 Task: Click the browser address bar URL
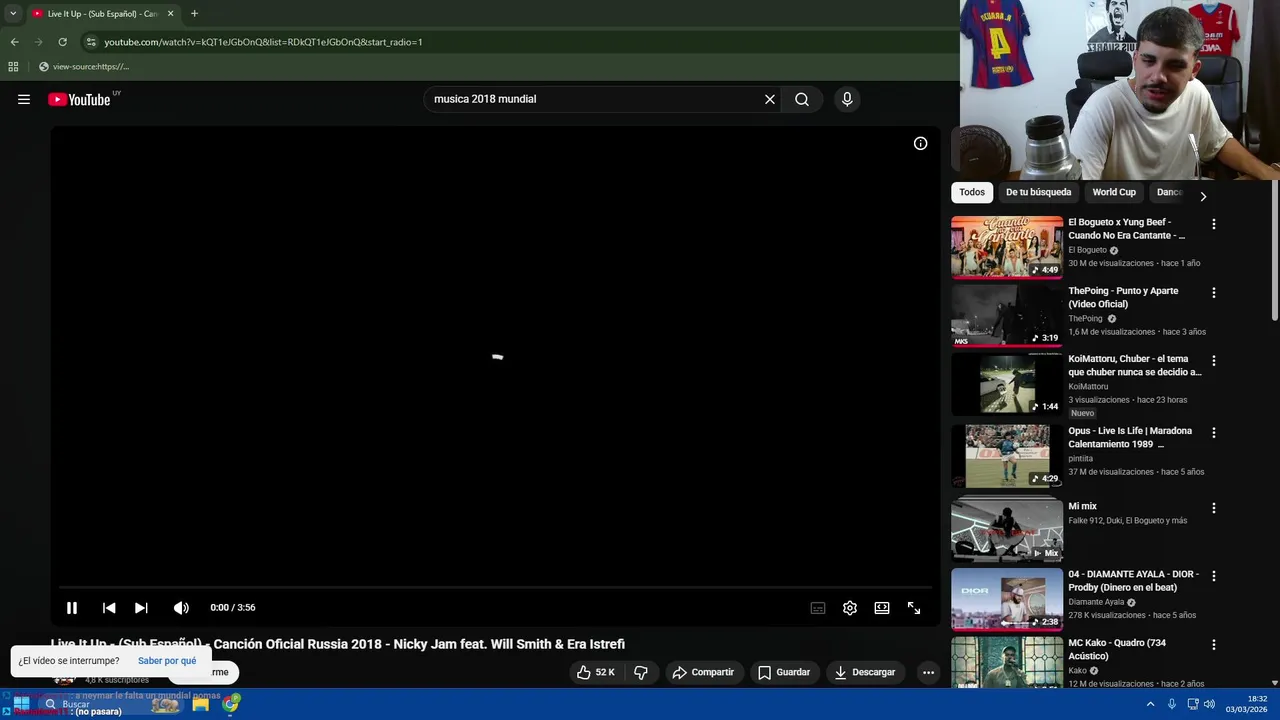click(x=263, y=42)
